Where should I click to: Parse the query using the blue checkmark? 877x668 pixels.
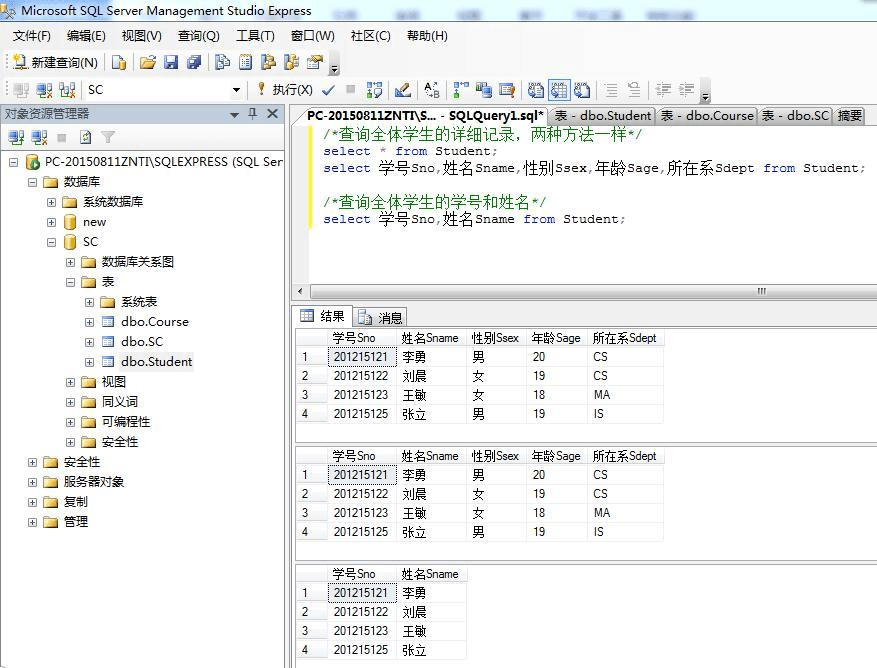point(328,90)
